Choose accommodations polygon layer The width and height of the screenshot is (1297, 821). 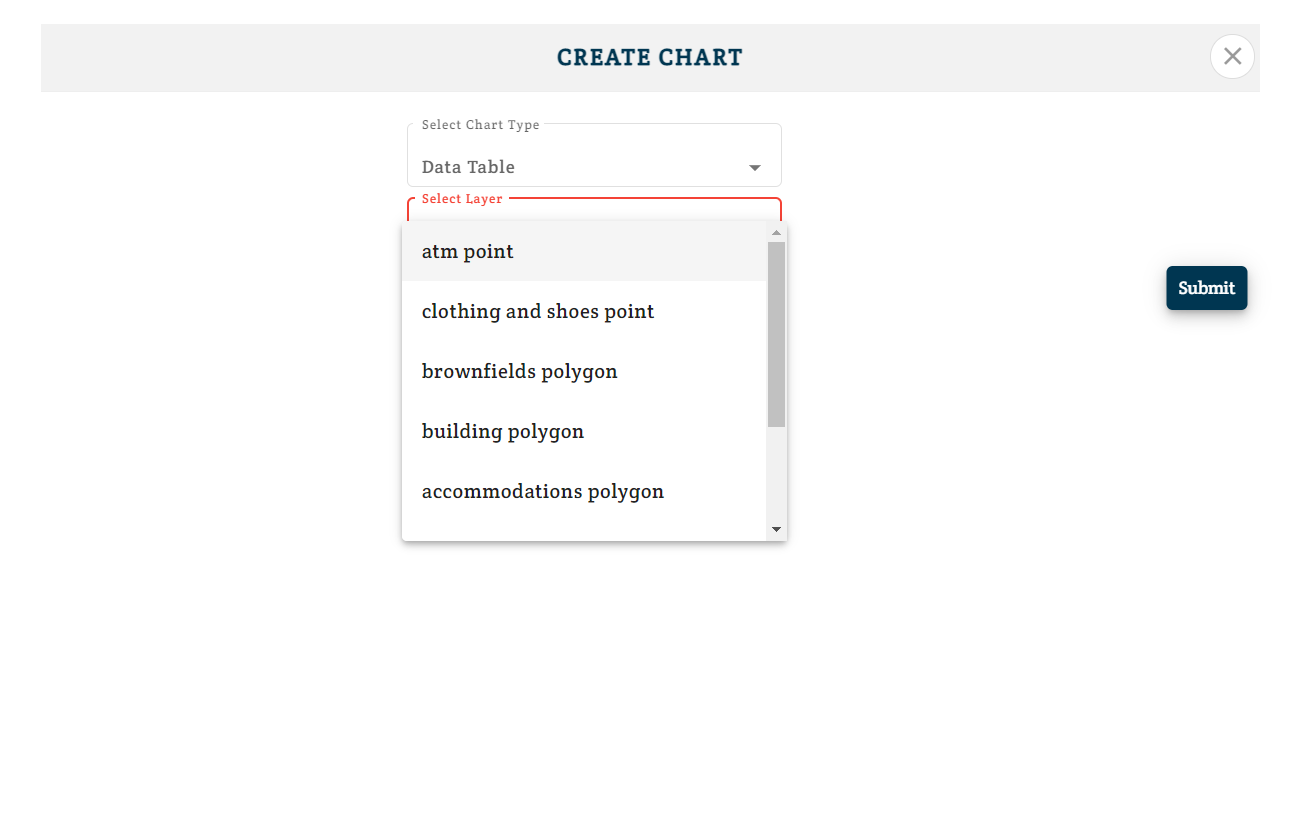click(543, 492)
